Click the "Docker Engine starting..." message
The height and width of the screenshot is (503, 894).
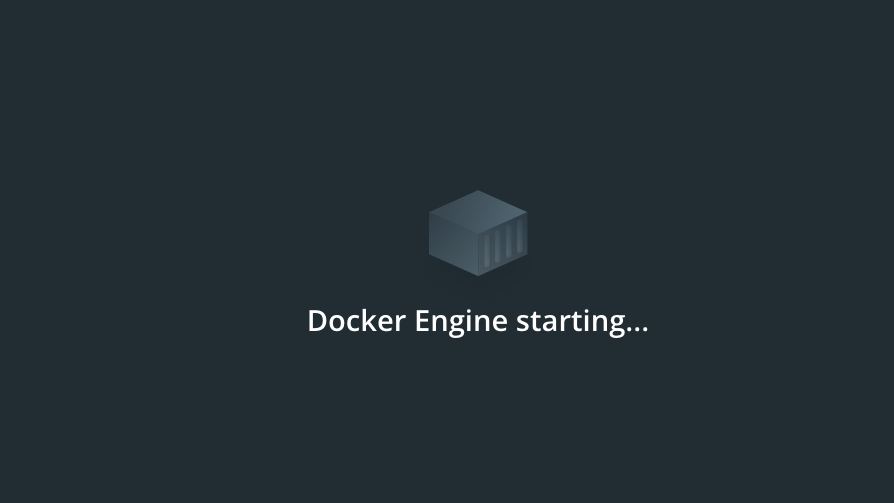pos(478,322)
